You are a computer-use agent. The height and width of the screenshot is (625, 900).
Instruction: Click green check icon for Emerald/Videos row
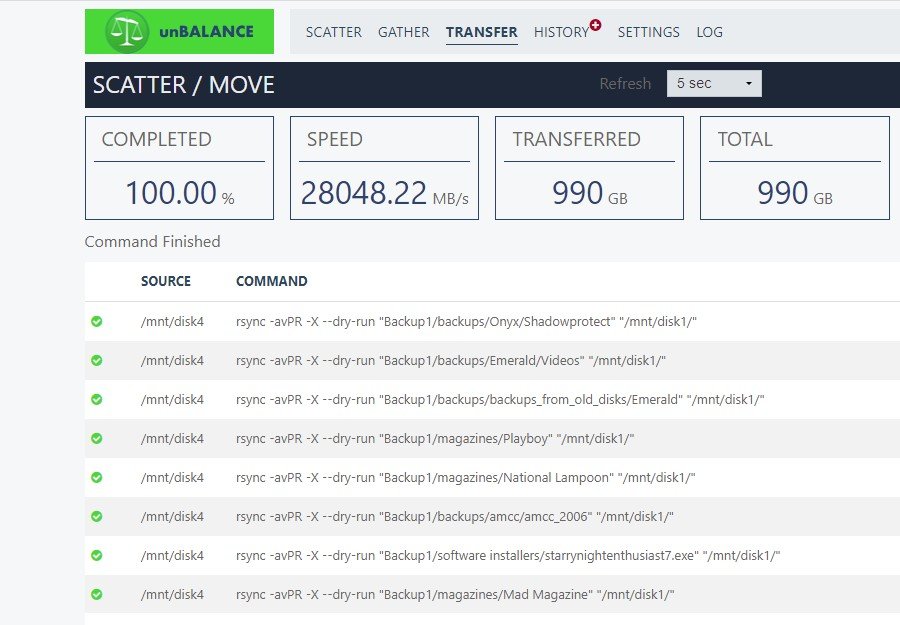97,360
